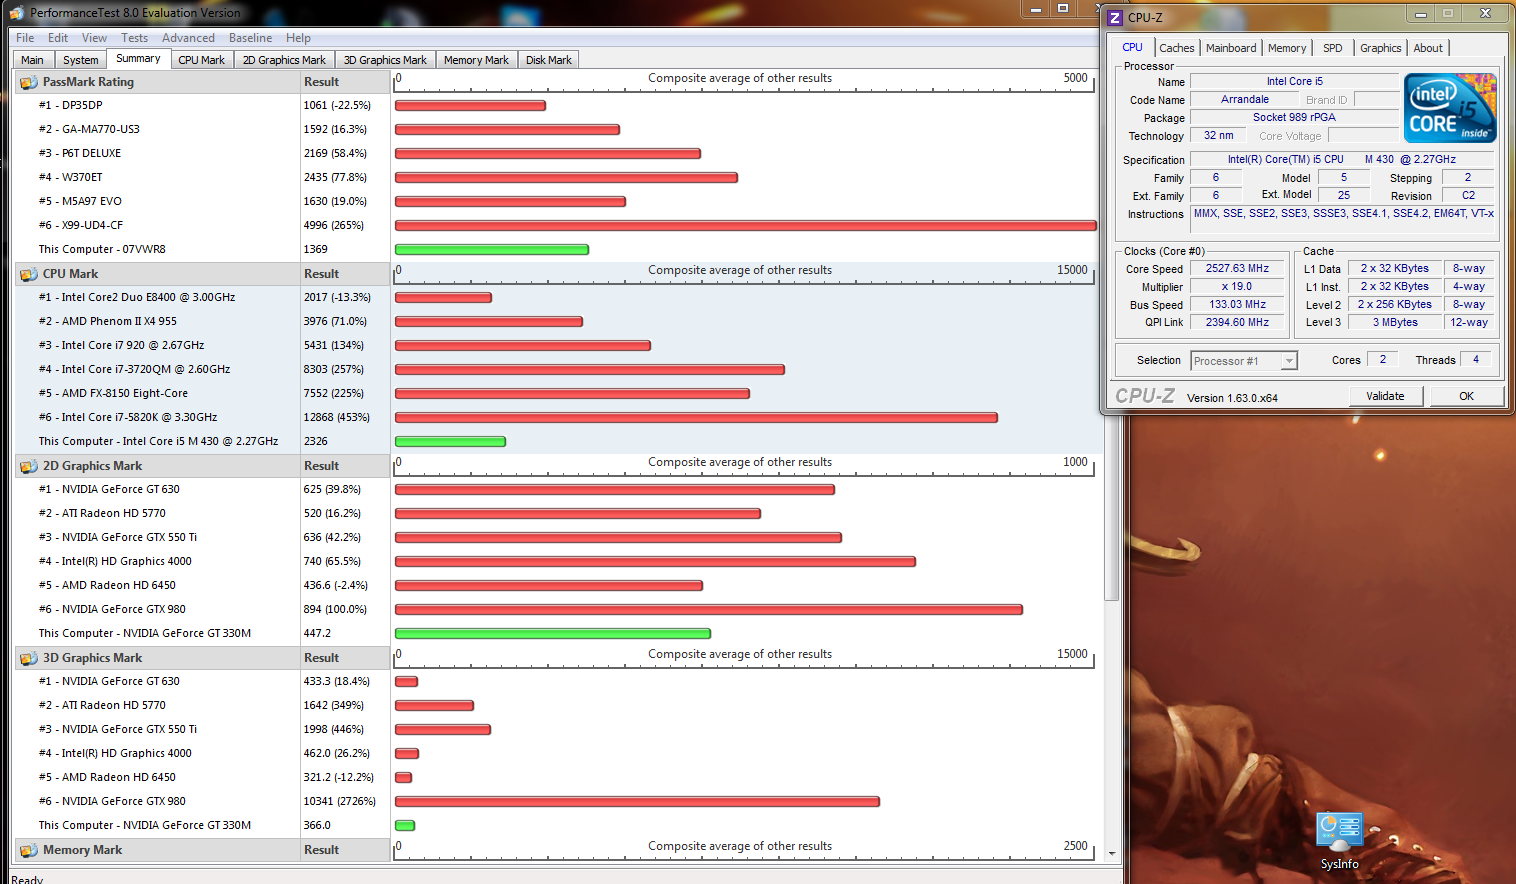Click the Core Speed value field
The width and height of the screenshot is (1516, 884).
pyautogui.click(x=1237, y=268)
